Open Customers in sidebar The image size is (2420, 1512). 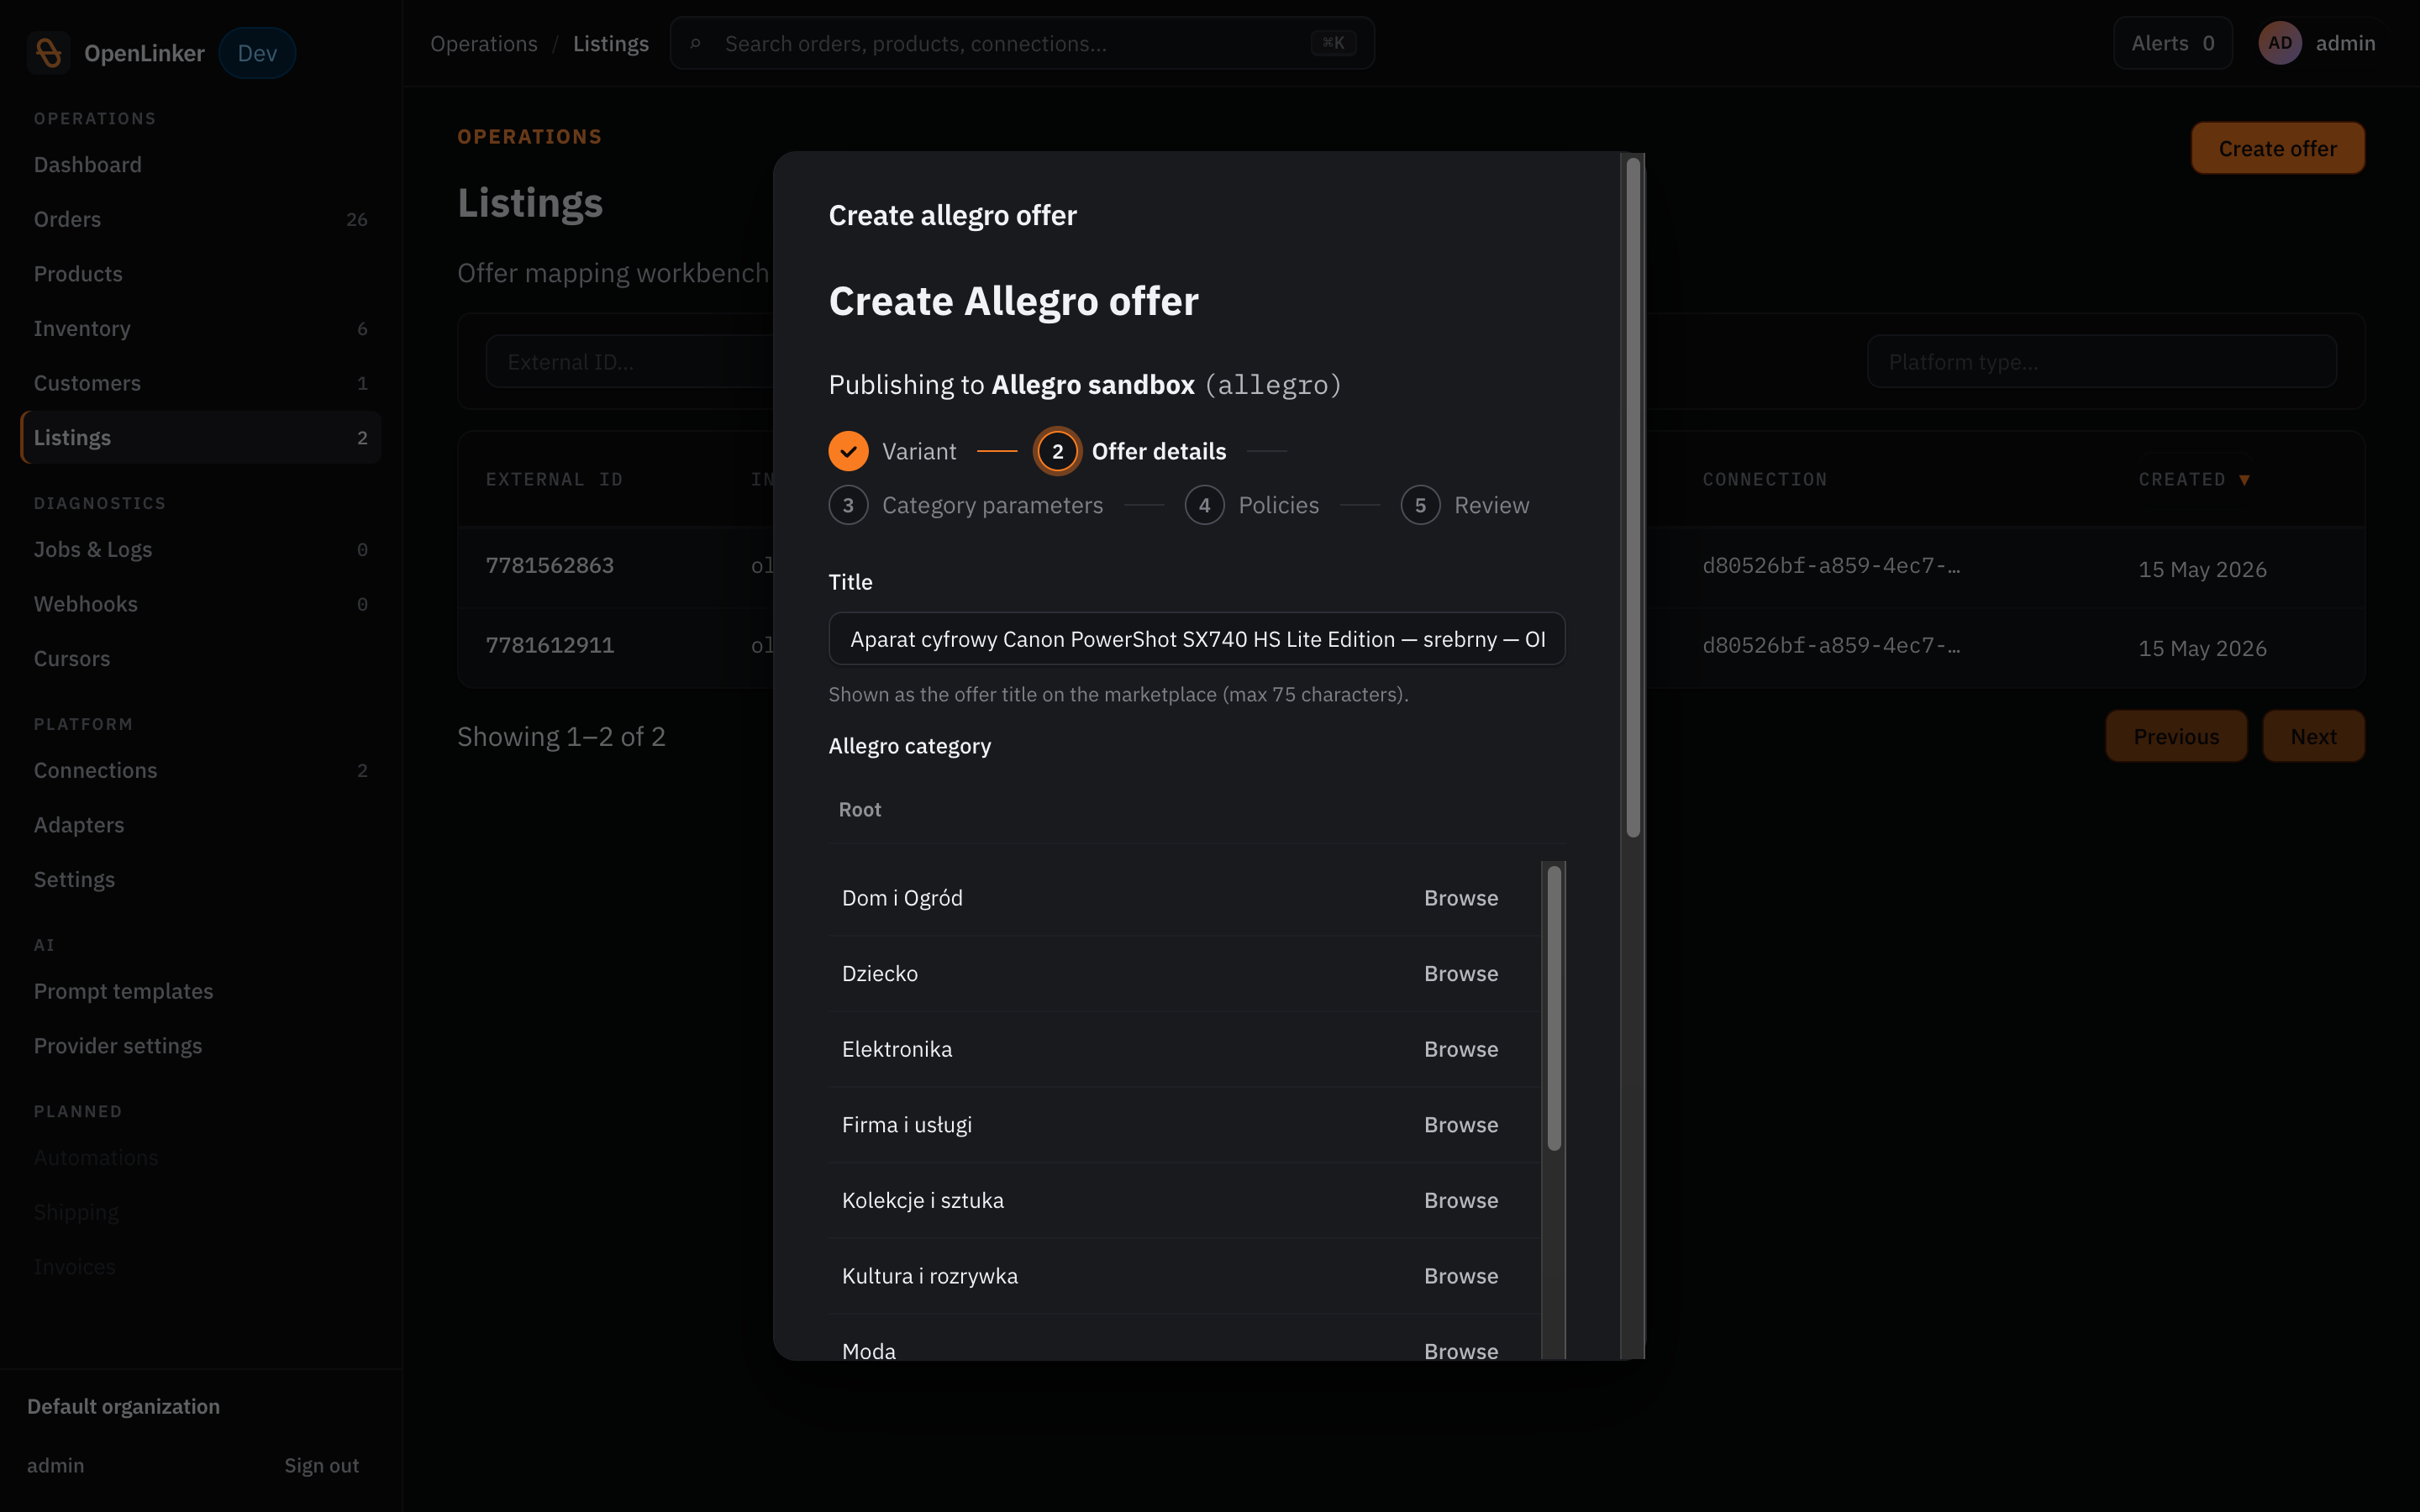tap(200, 383)
